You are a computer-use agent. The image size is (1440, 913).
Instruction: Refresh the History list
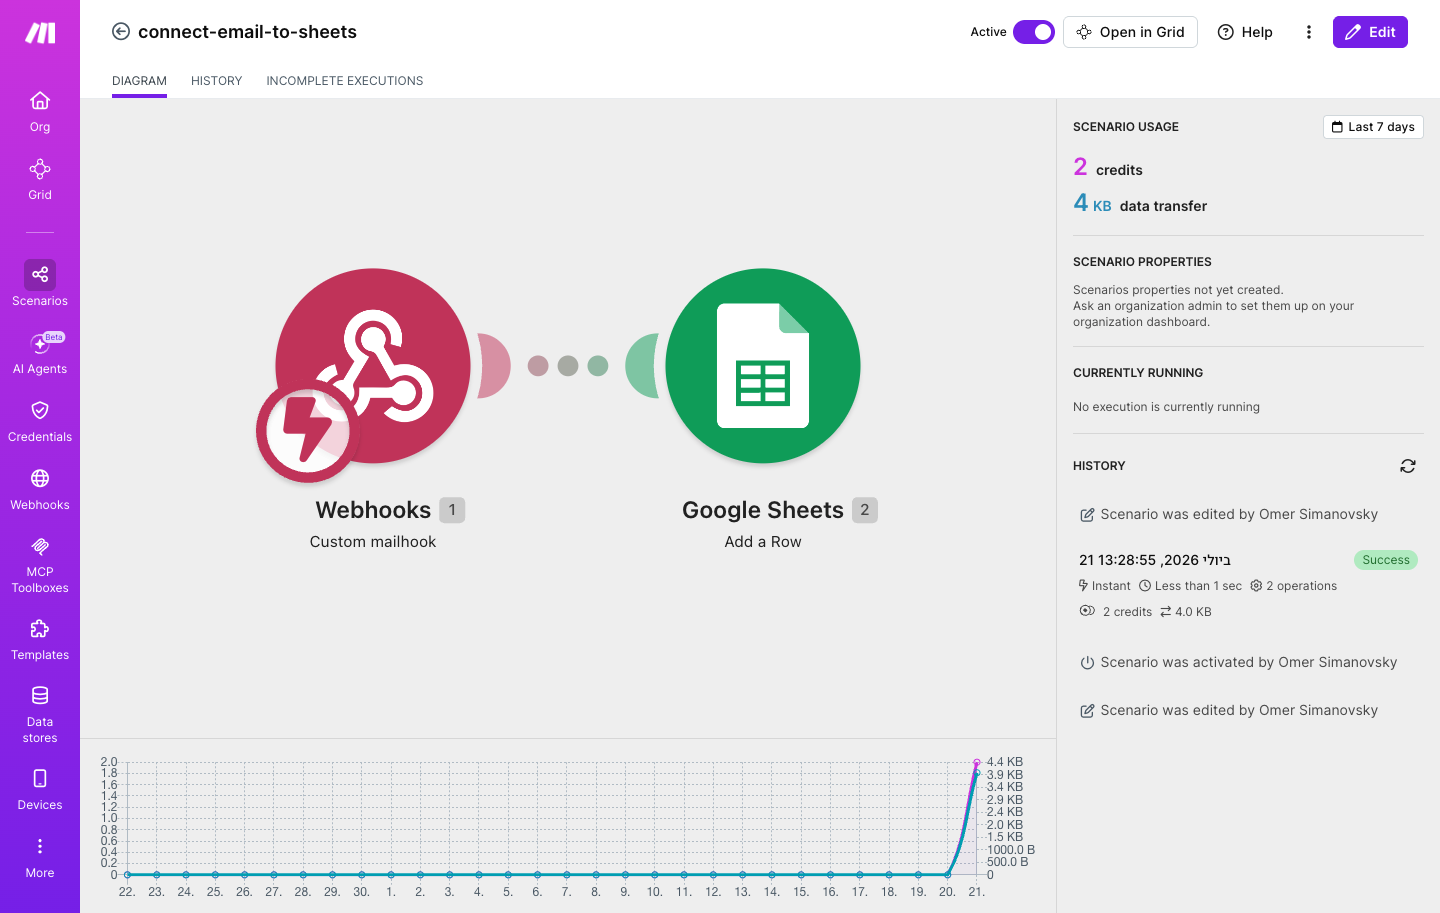point(1408,466)
